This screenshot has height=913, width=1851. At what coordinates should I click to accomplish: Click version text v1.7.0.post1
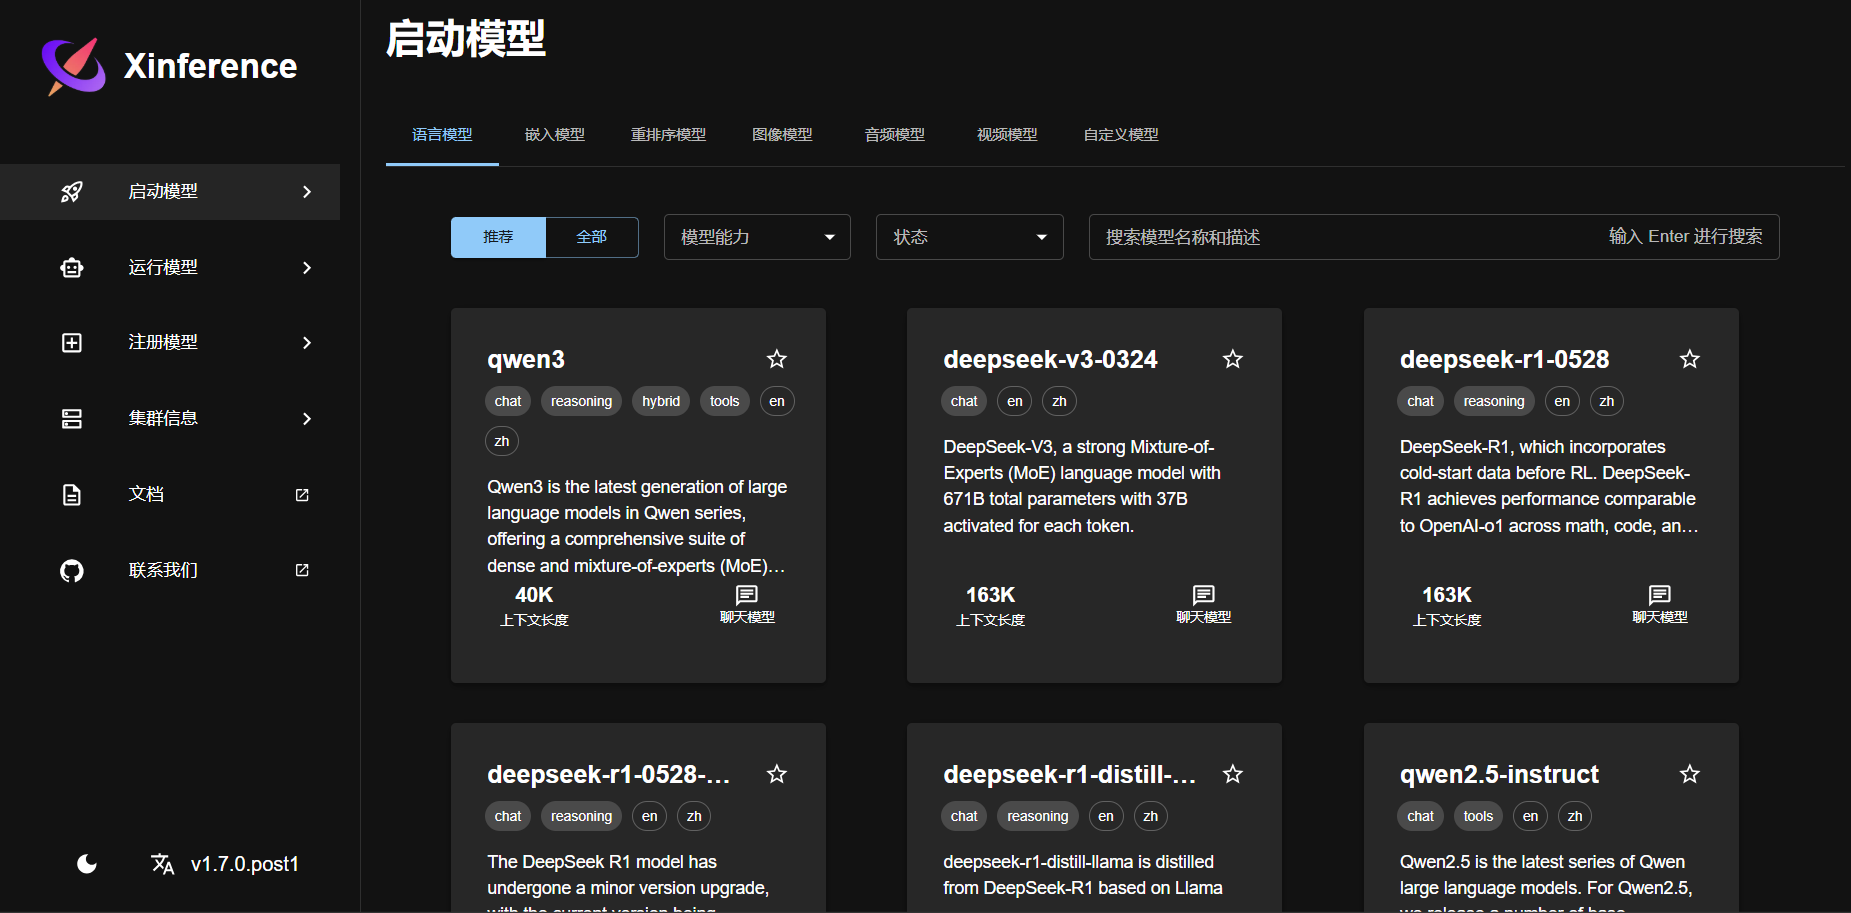pos(245,864)
